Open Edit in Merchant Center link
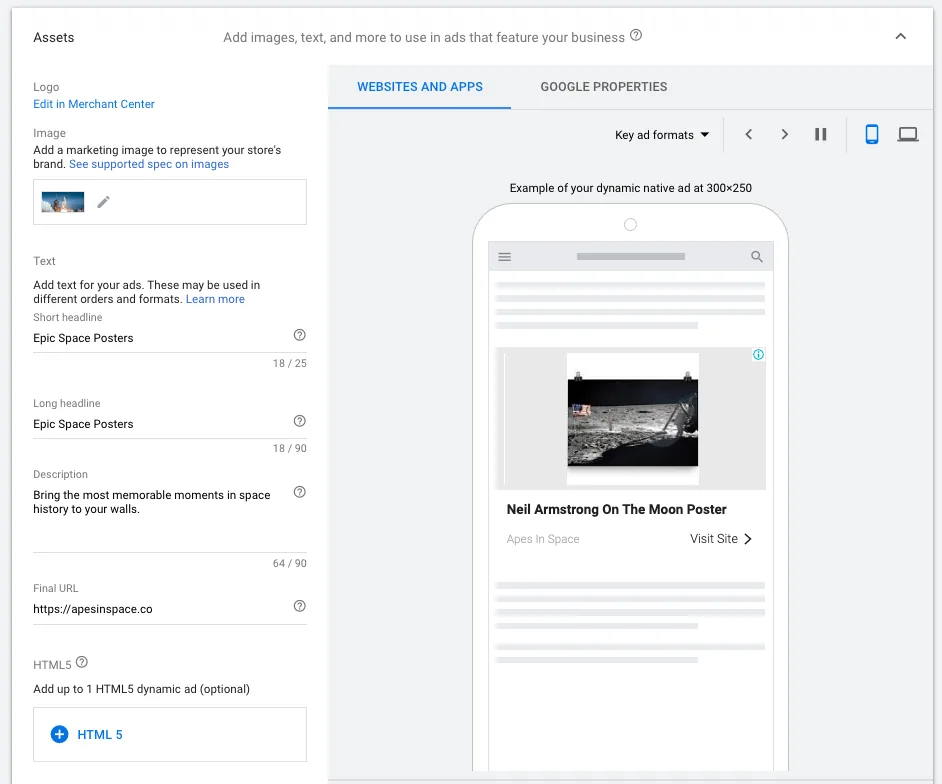Image resolution: width=942 pixels, height=784 pixels. (93, 104)
